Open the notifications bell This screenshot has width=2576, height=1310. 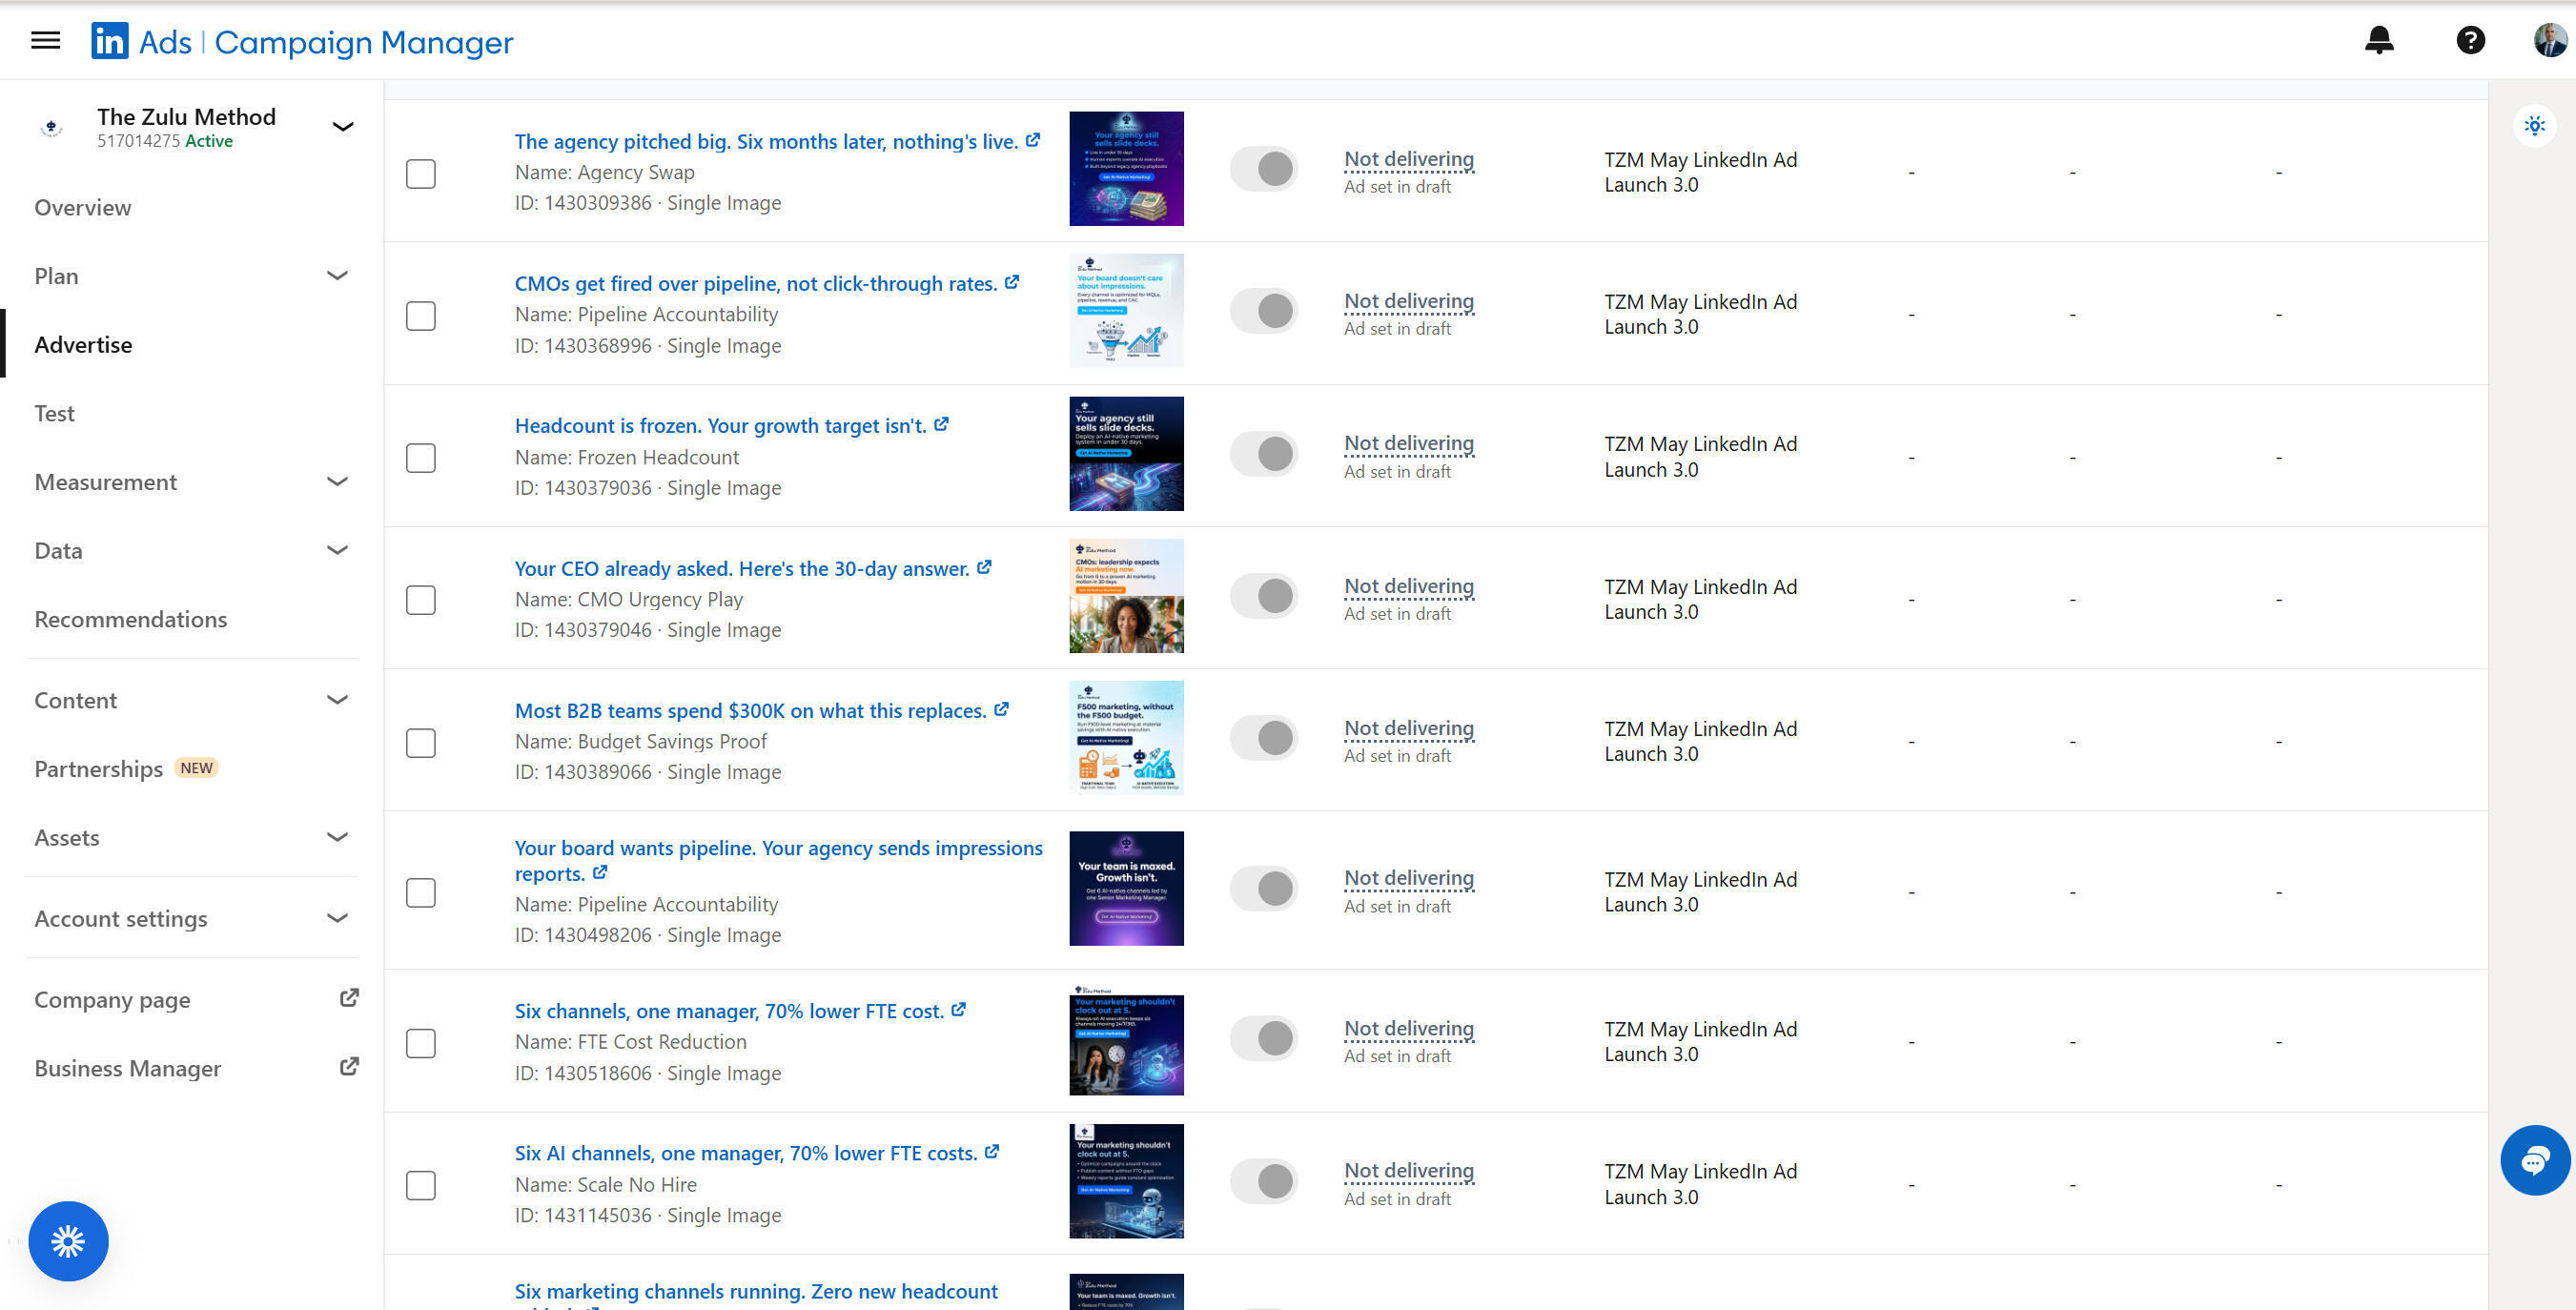click(2379, 40)
